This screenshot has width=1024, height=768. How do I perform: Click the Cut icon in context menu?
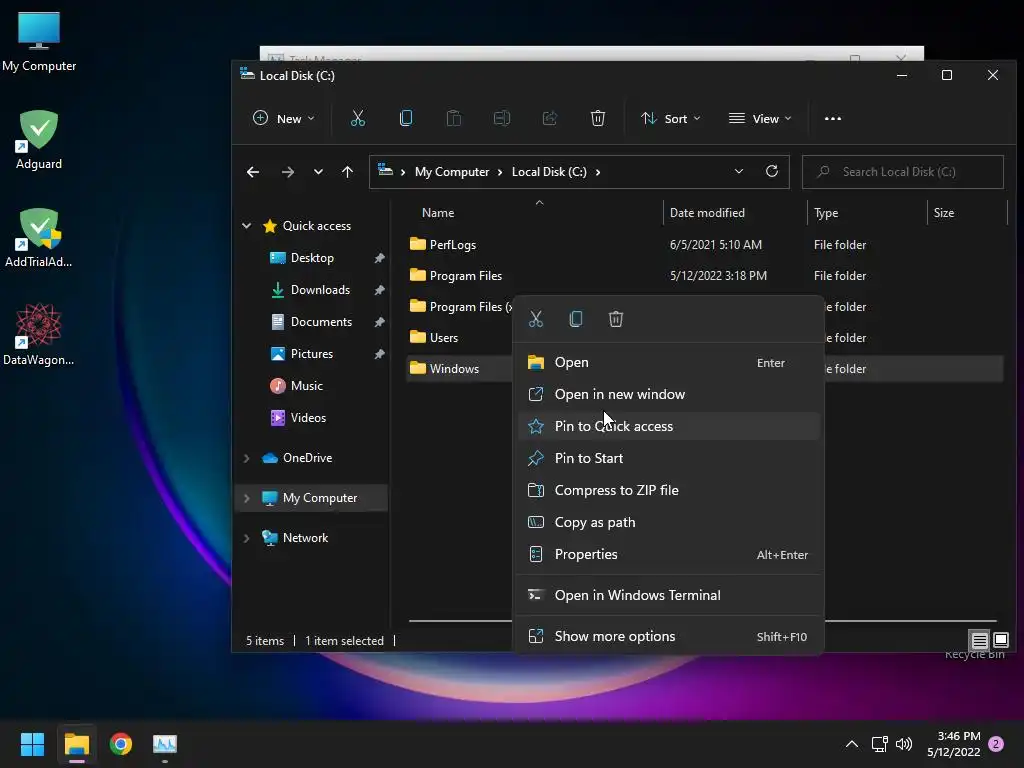[x=536, y=319]
